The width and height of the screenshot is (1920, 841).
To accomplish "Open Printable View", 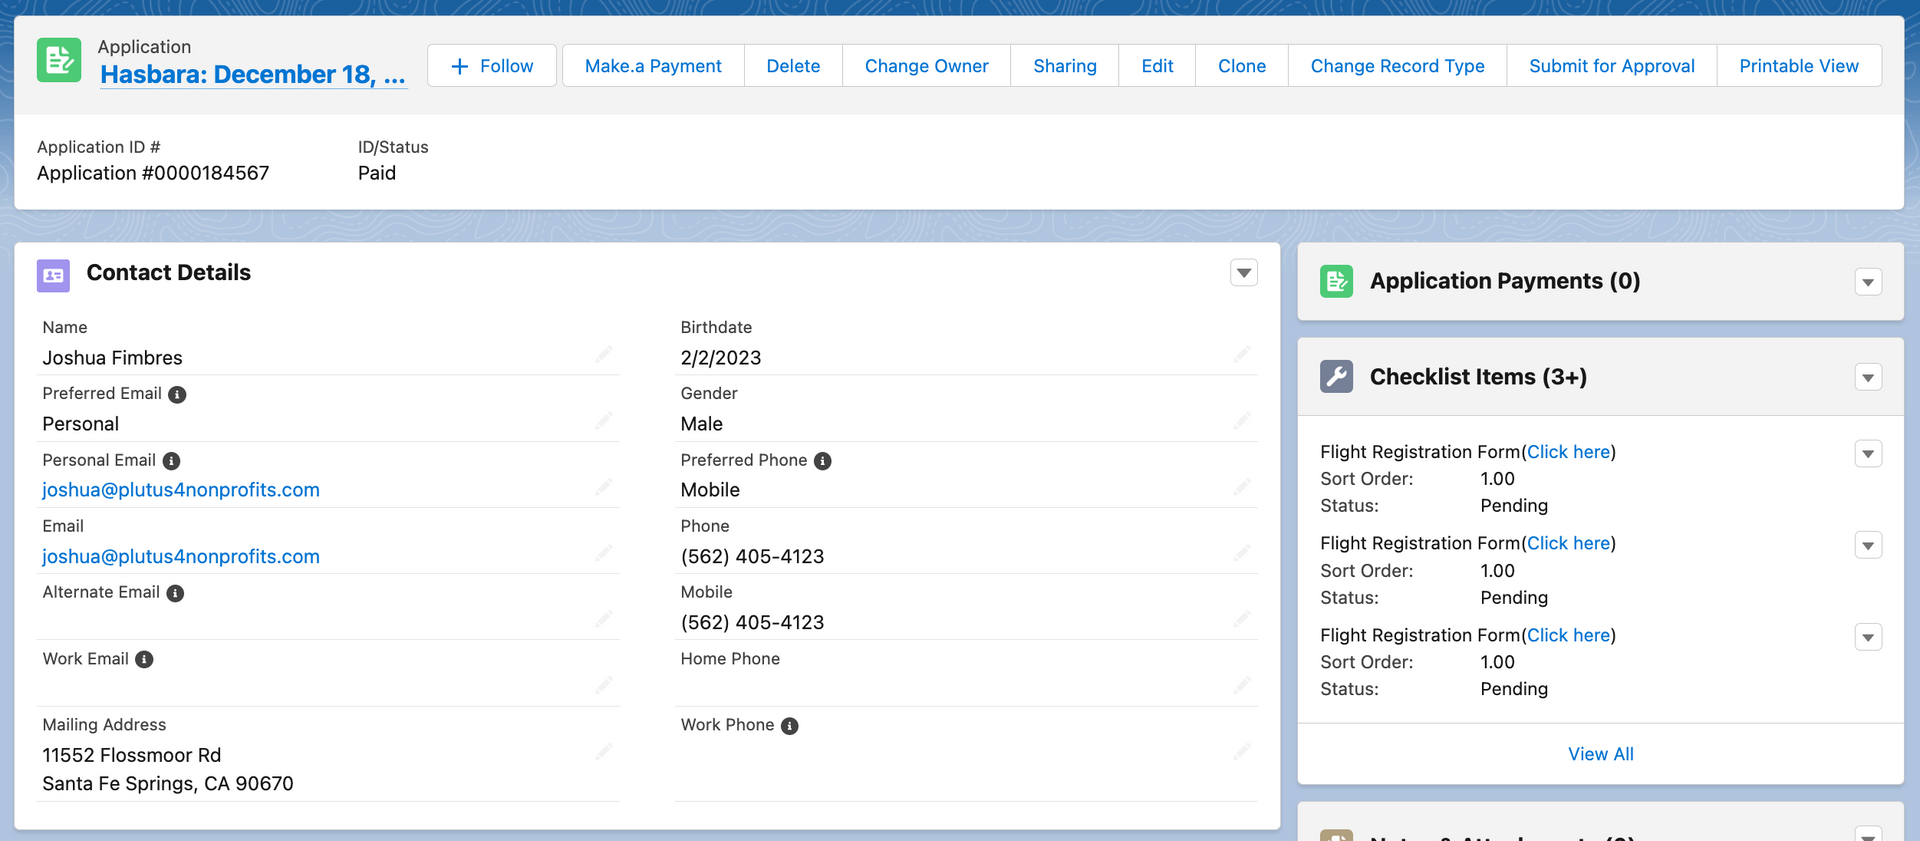I will pos(1799,66).
